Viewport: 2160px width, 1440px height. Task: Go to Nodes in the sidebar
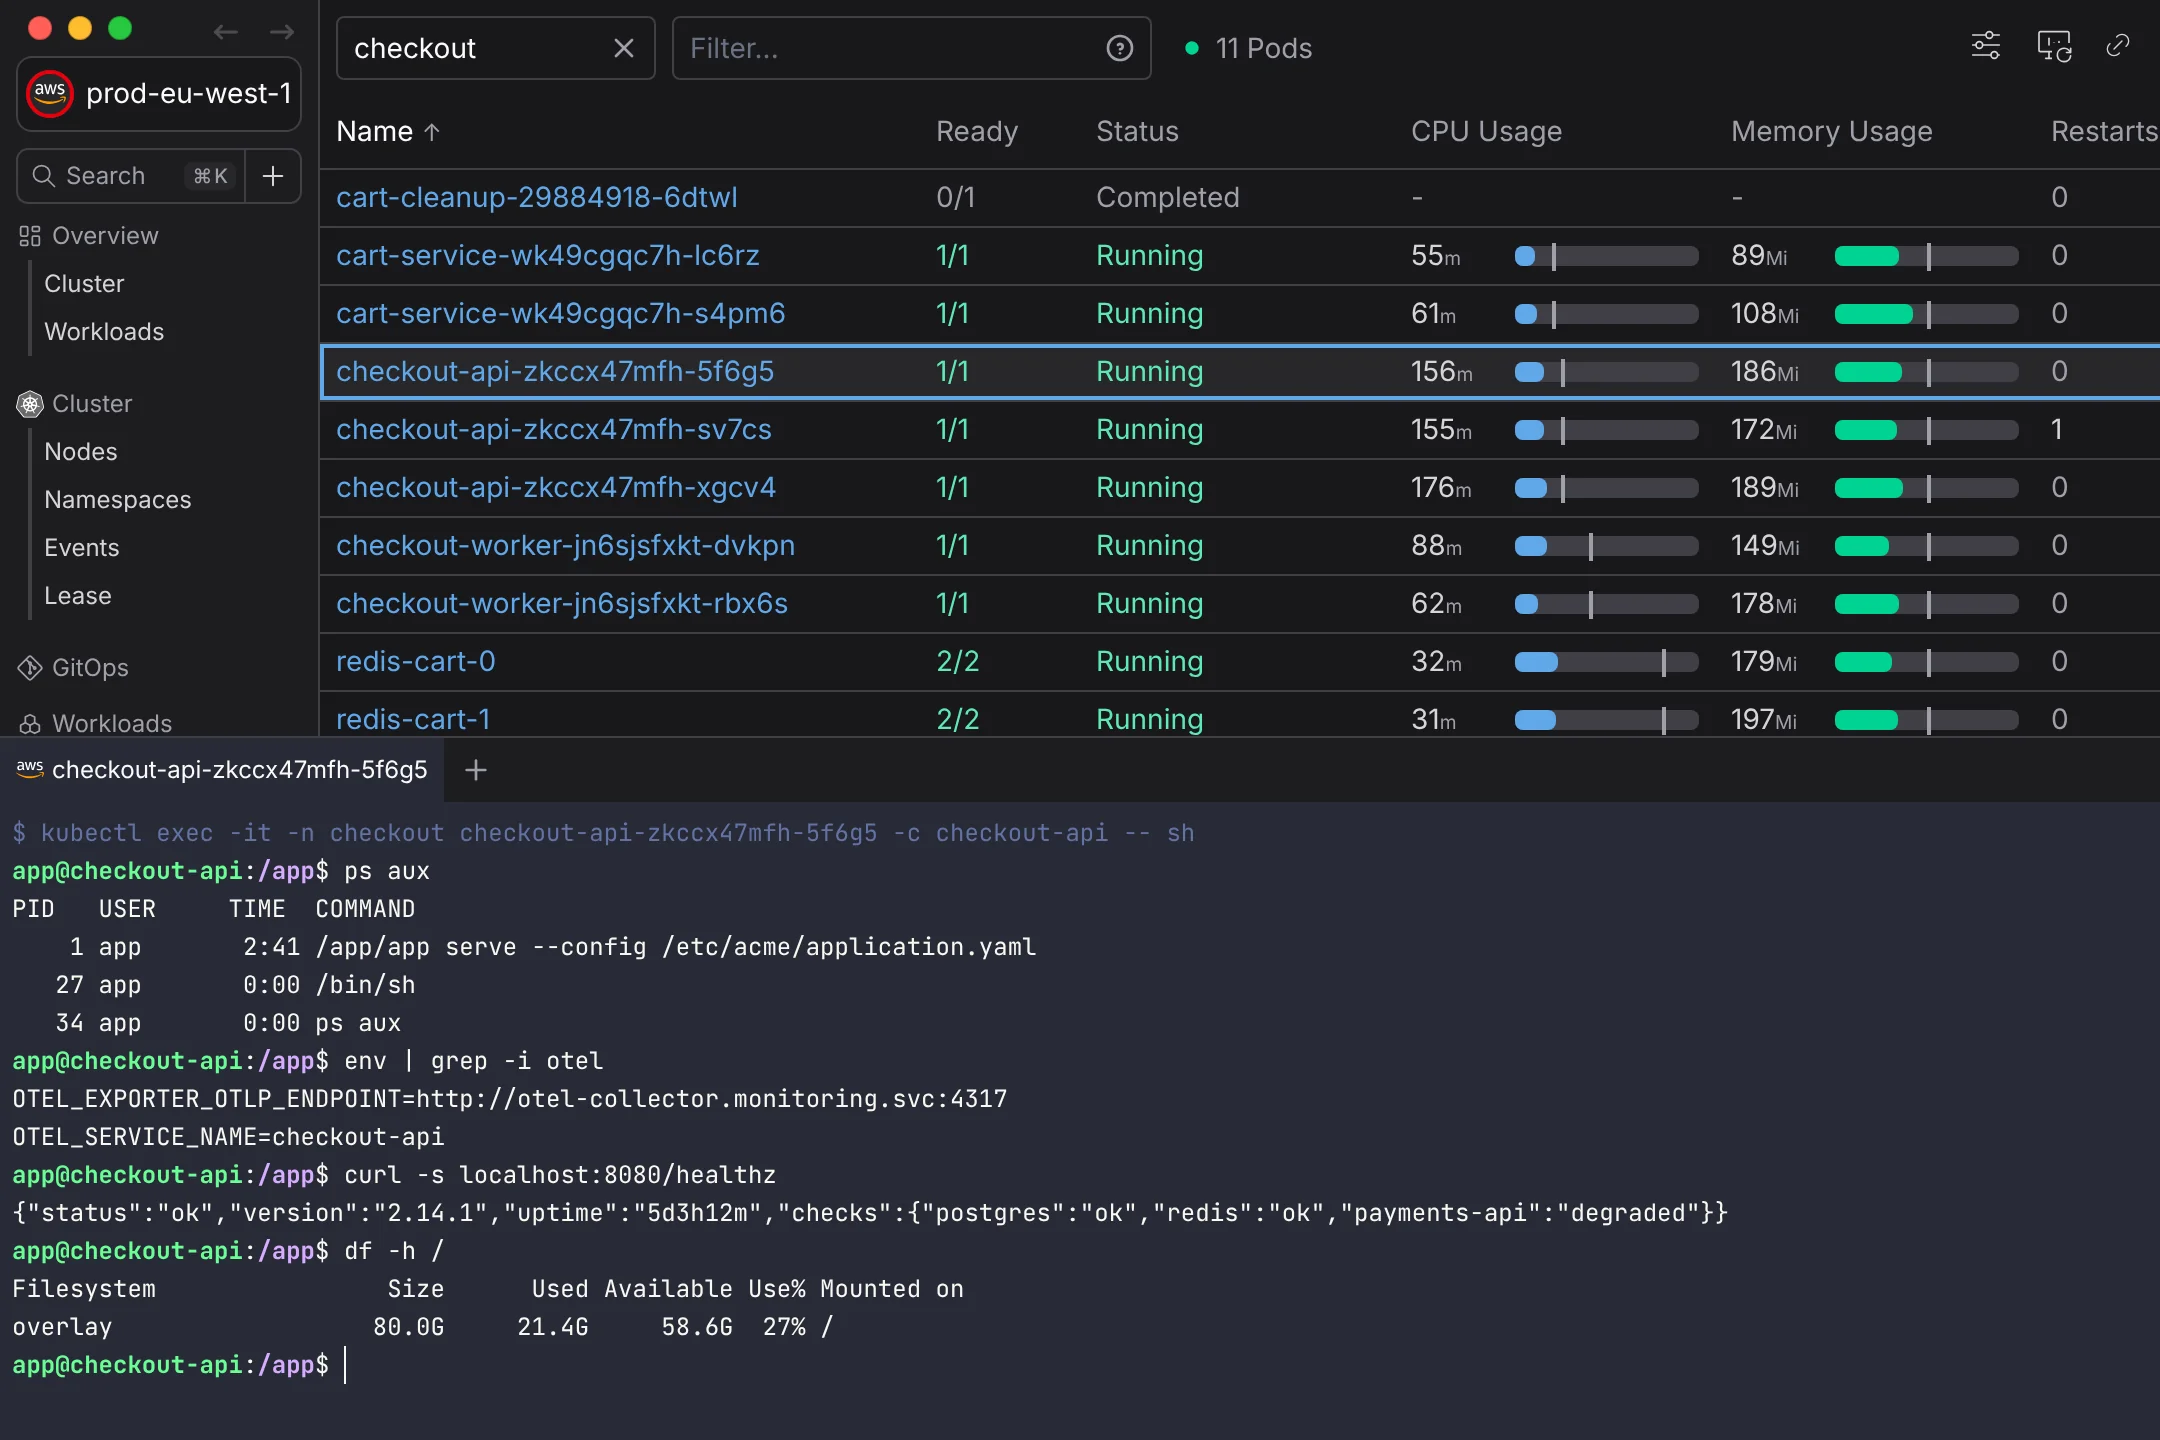(x=81, y=452)
